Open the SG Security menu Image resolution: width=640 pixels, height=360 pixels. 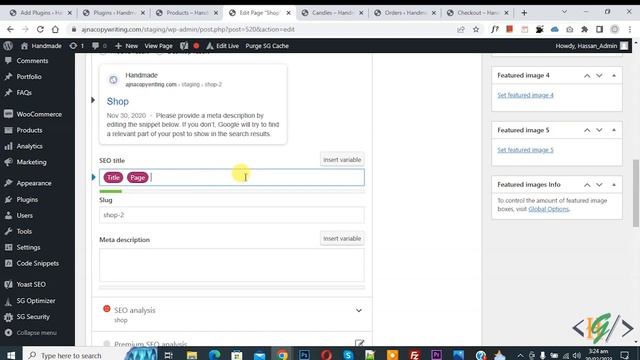tap(33, 317)
